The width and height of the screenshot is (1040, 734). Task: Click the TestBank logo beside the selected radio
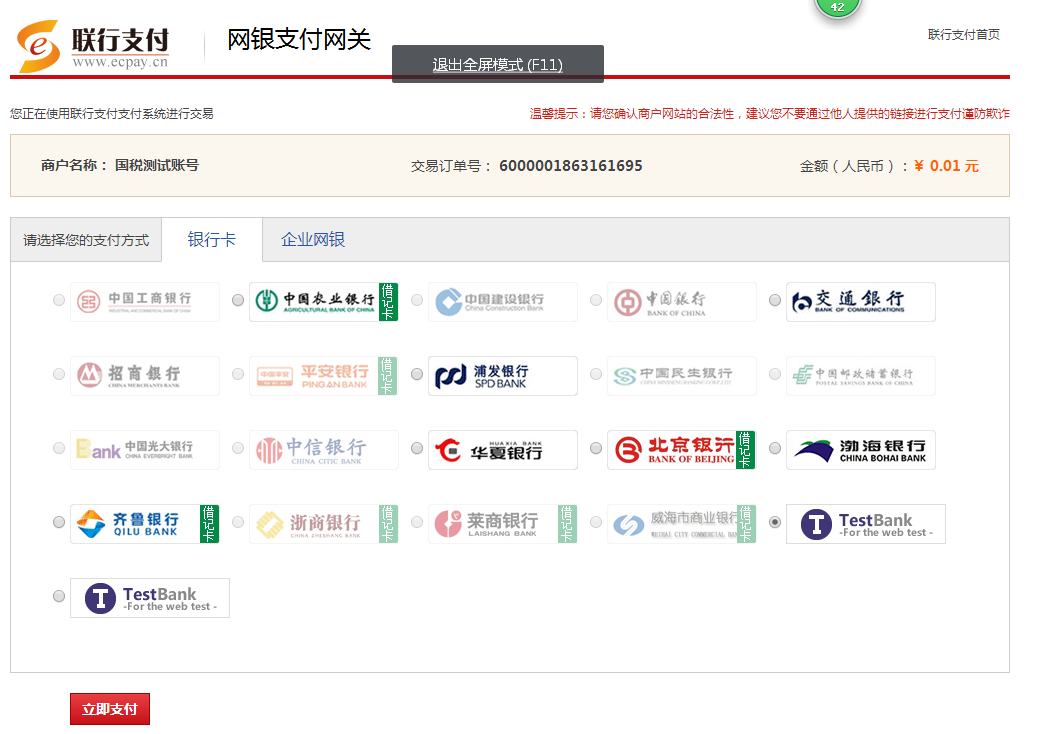pyautogui.click(x=866, y=524)
